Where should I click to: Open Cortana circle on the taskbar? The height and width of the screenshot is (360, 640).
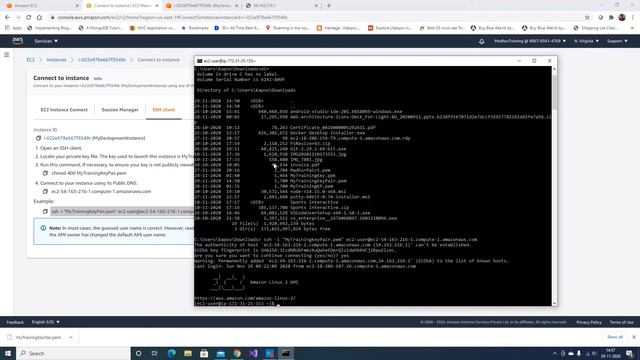[138, 353]
